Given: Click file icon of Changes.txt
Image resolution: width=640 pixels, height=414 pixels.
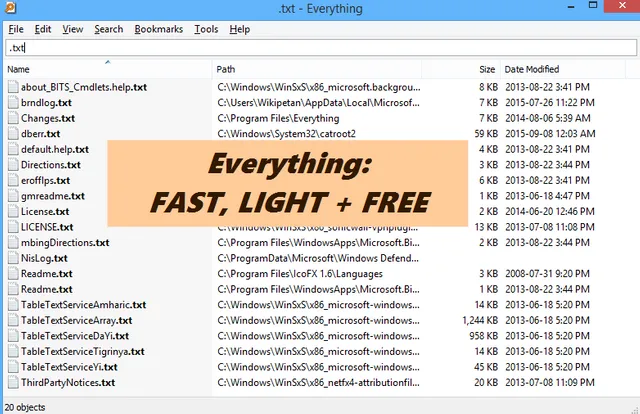Looking at the screenshot, I should coord(13,118).
